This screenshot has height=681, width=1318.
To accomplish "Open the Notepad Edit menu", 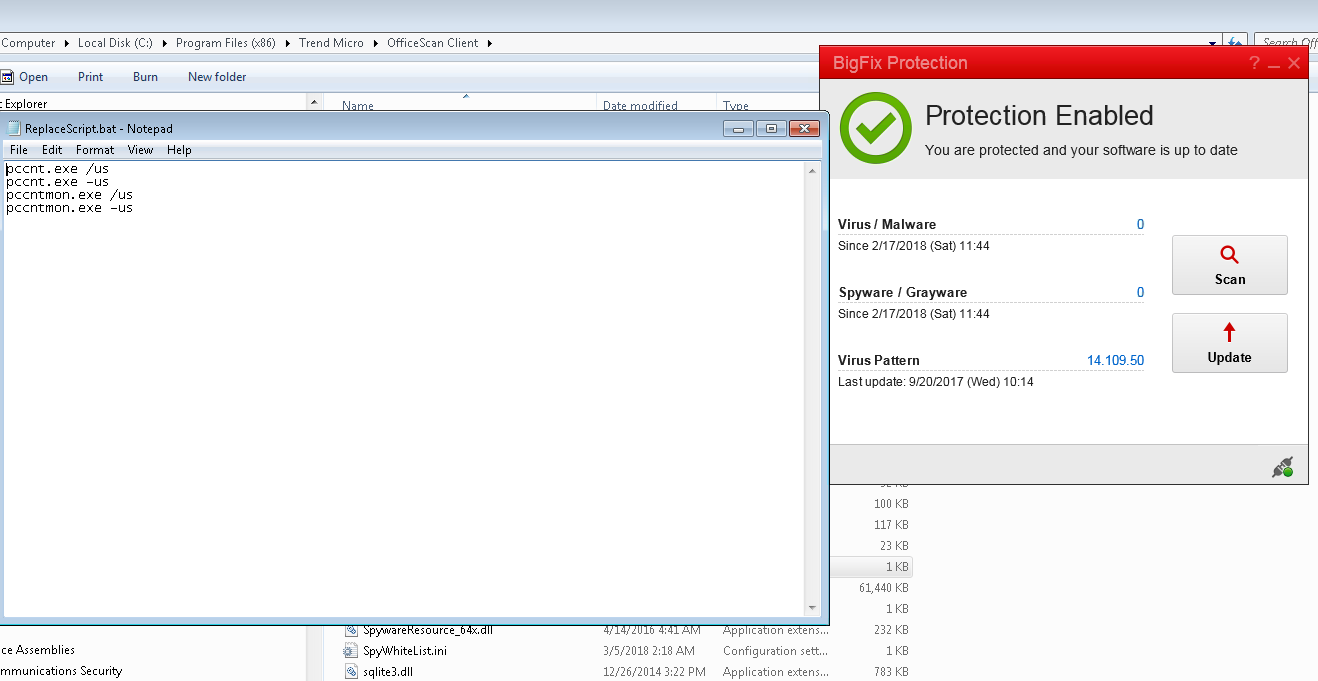I will coord(52,150).
